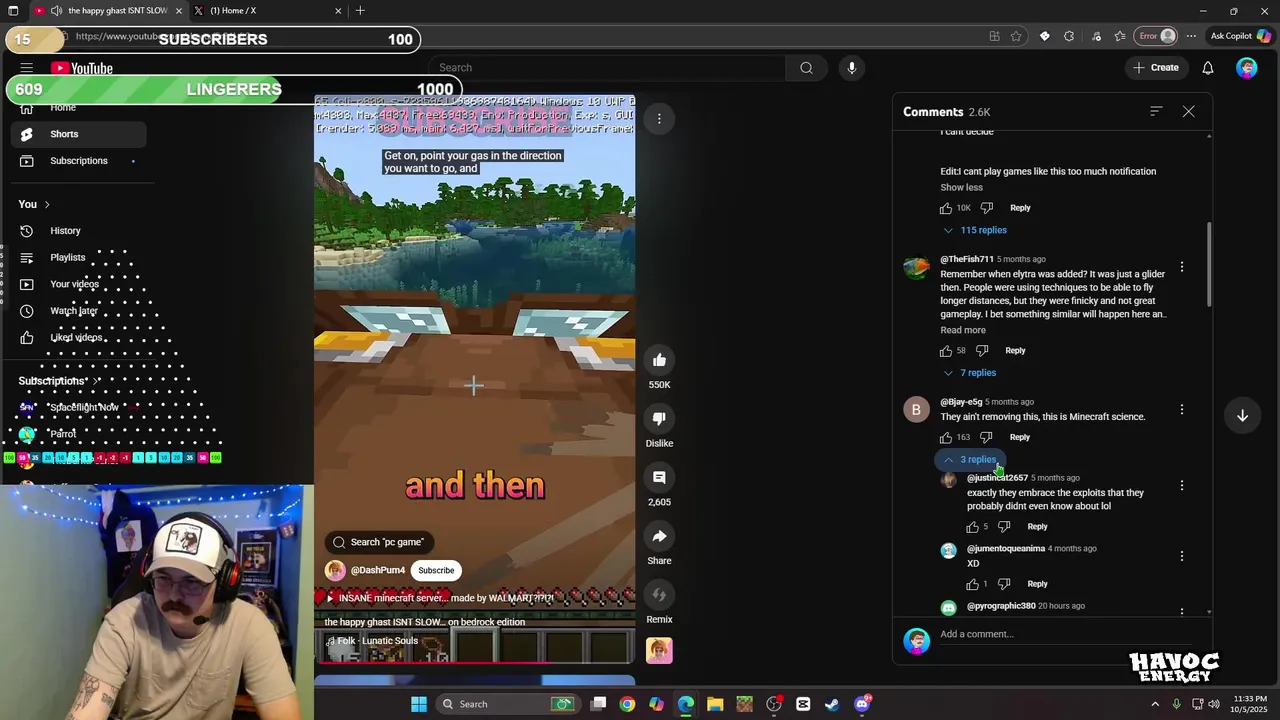Reply to @TheFish711's comment

[1015, 351]
